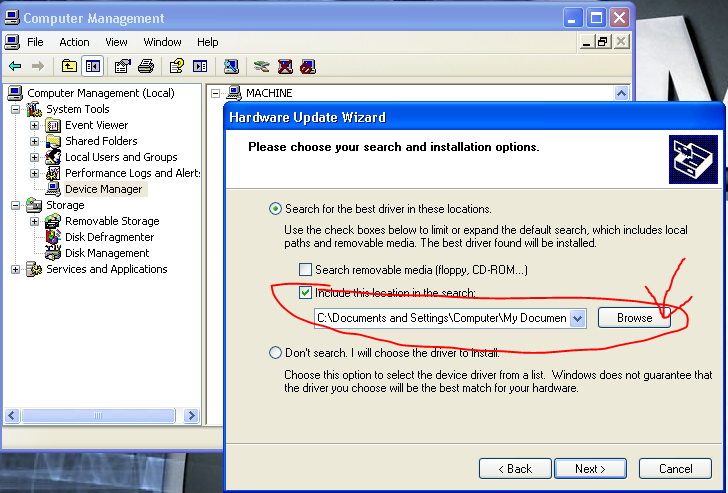
Task: Open the View menu
Action: tap(116, 42)
